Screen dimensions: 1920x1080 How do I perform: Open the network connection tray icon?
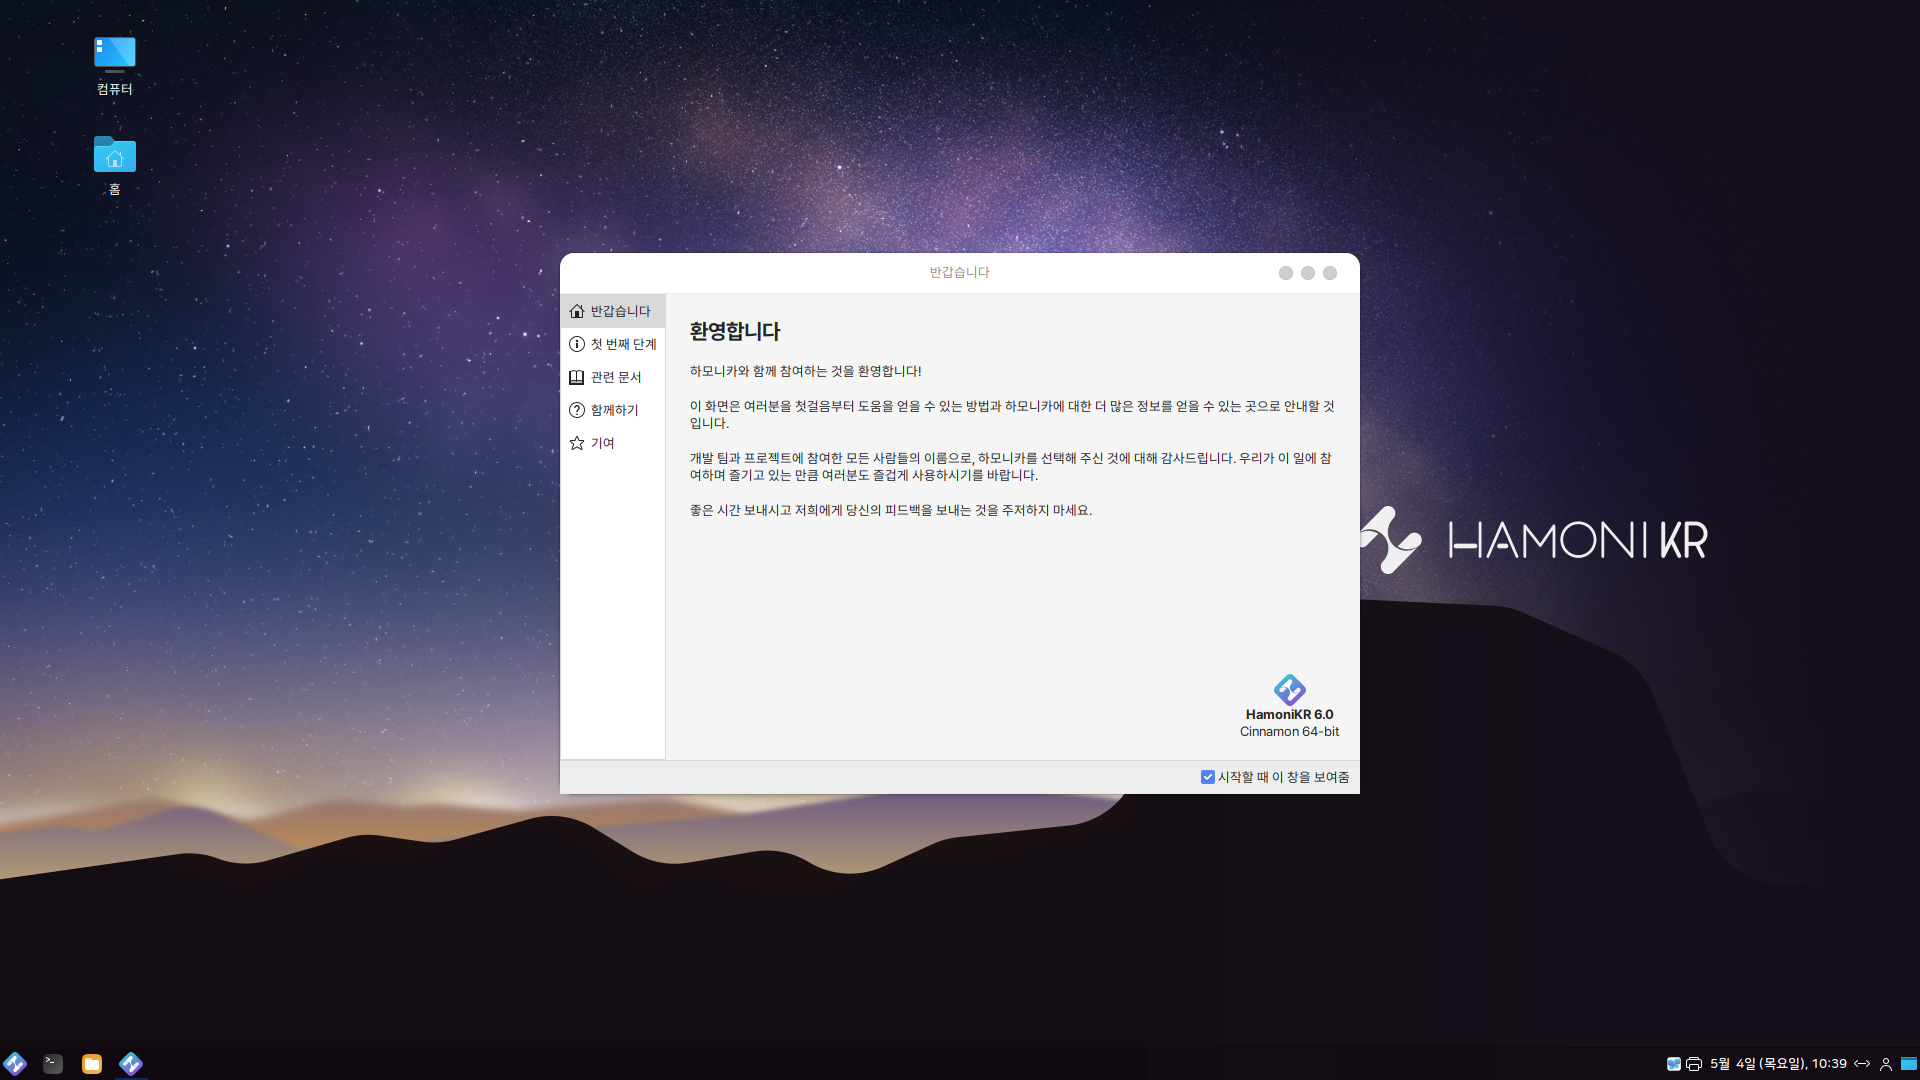point(1862,1064)
